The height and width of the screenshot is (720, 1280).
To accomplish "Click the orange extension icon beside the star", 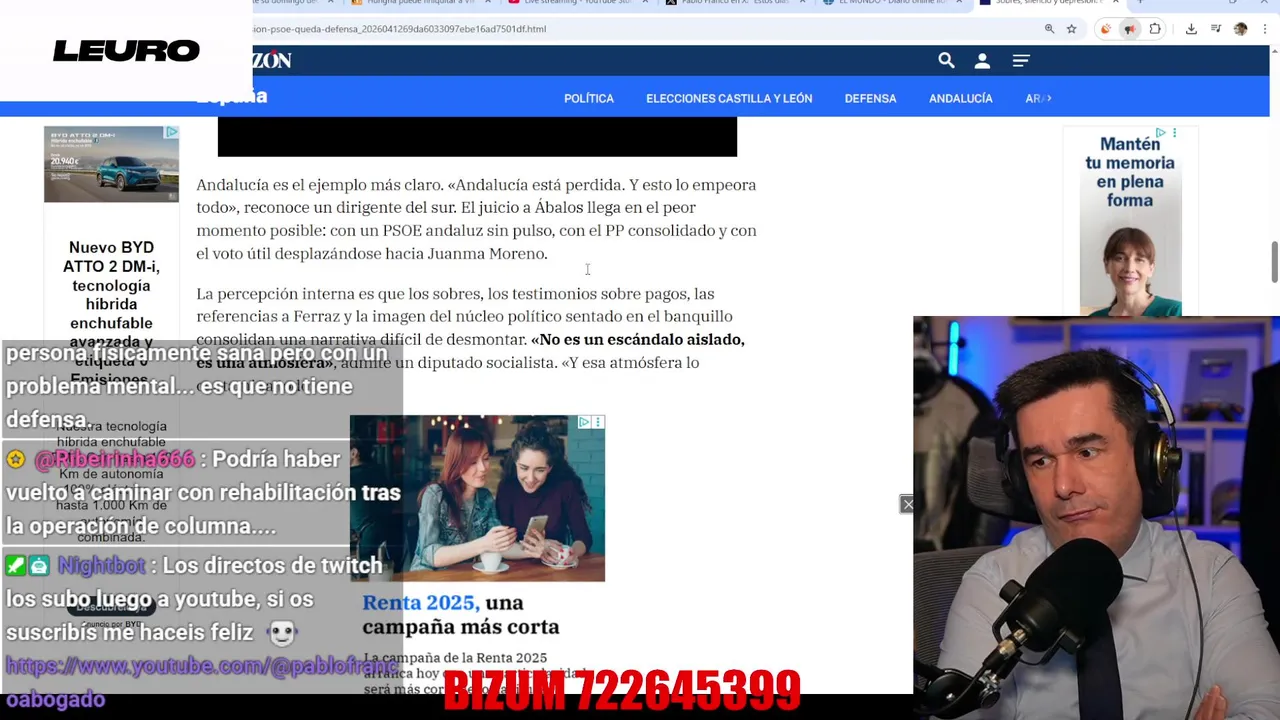I will pos(1105,29).
